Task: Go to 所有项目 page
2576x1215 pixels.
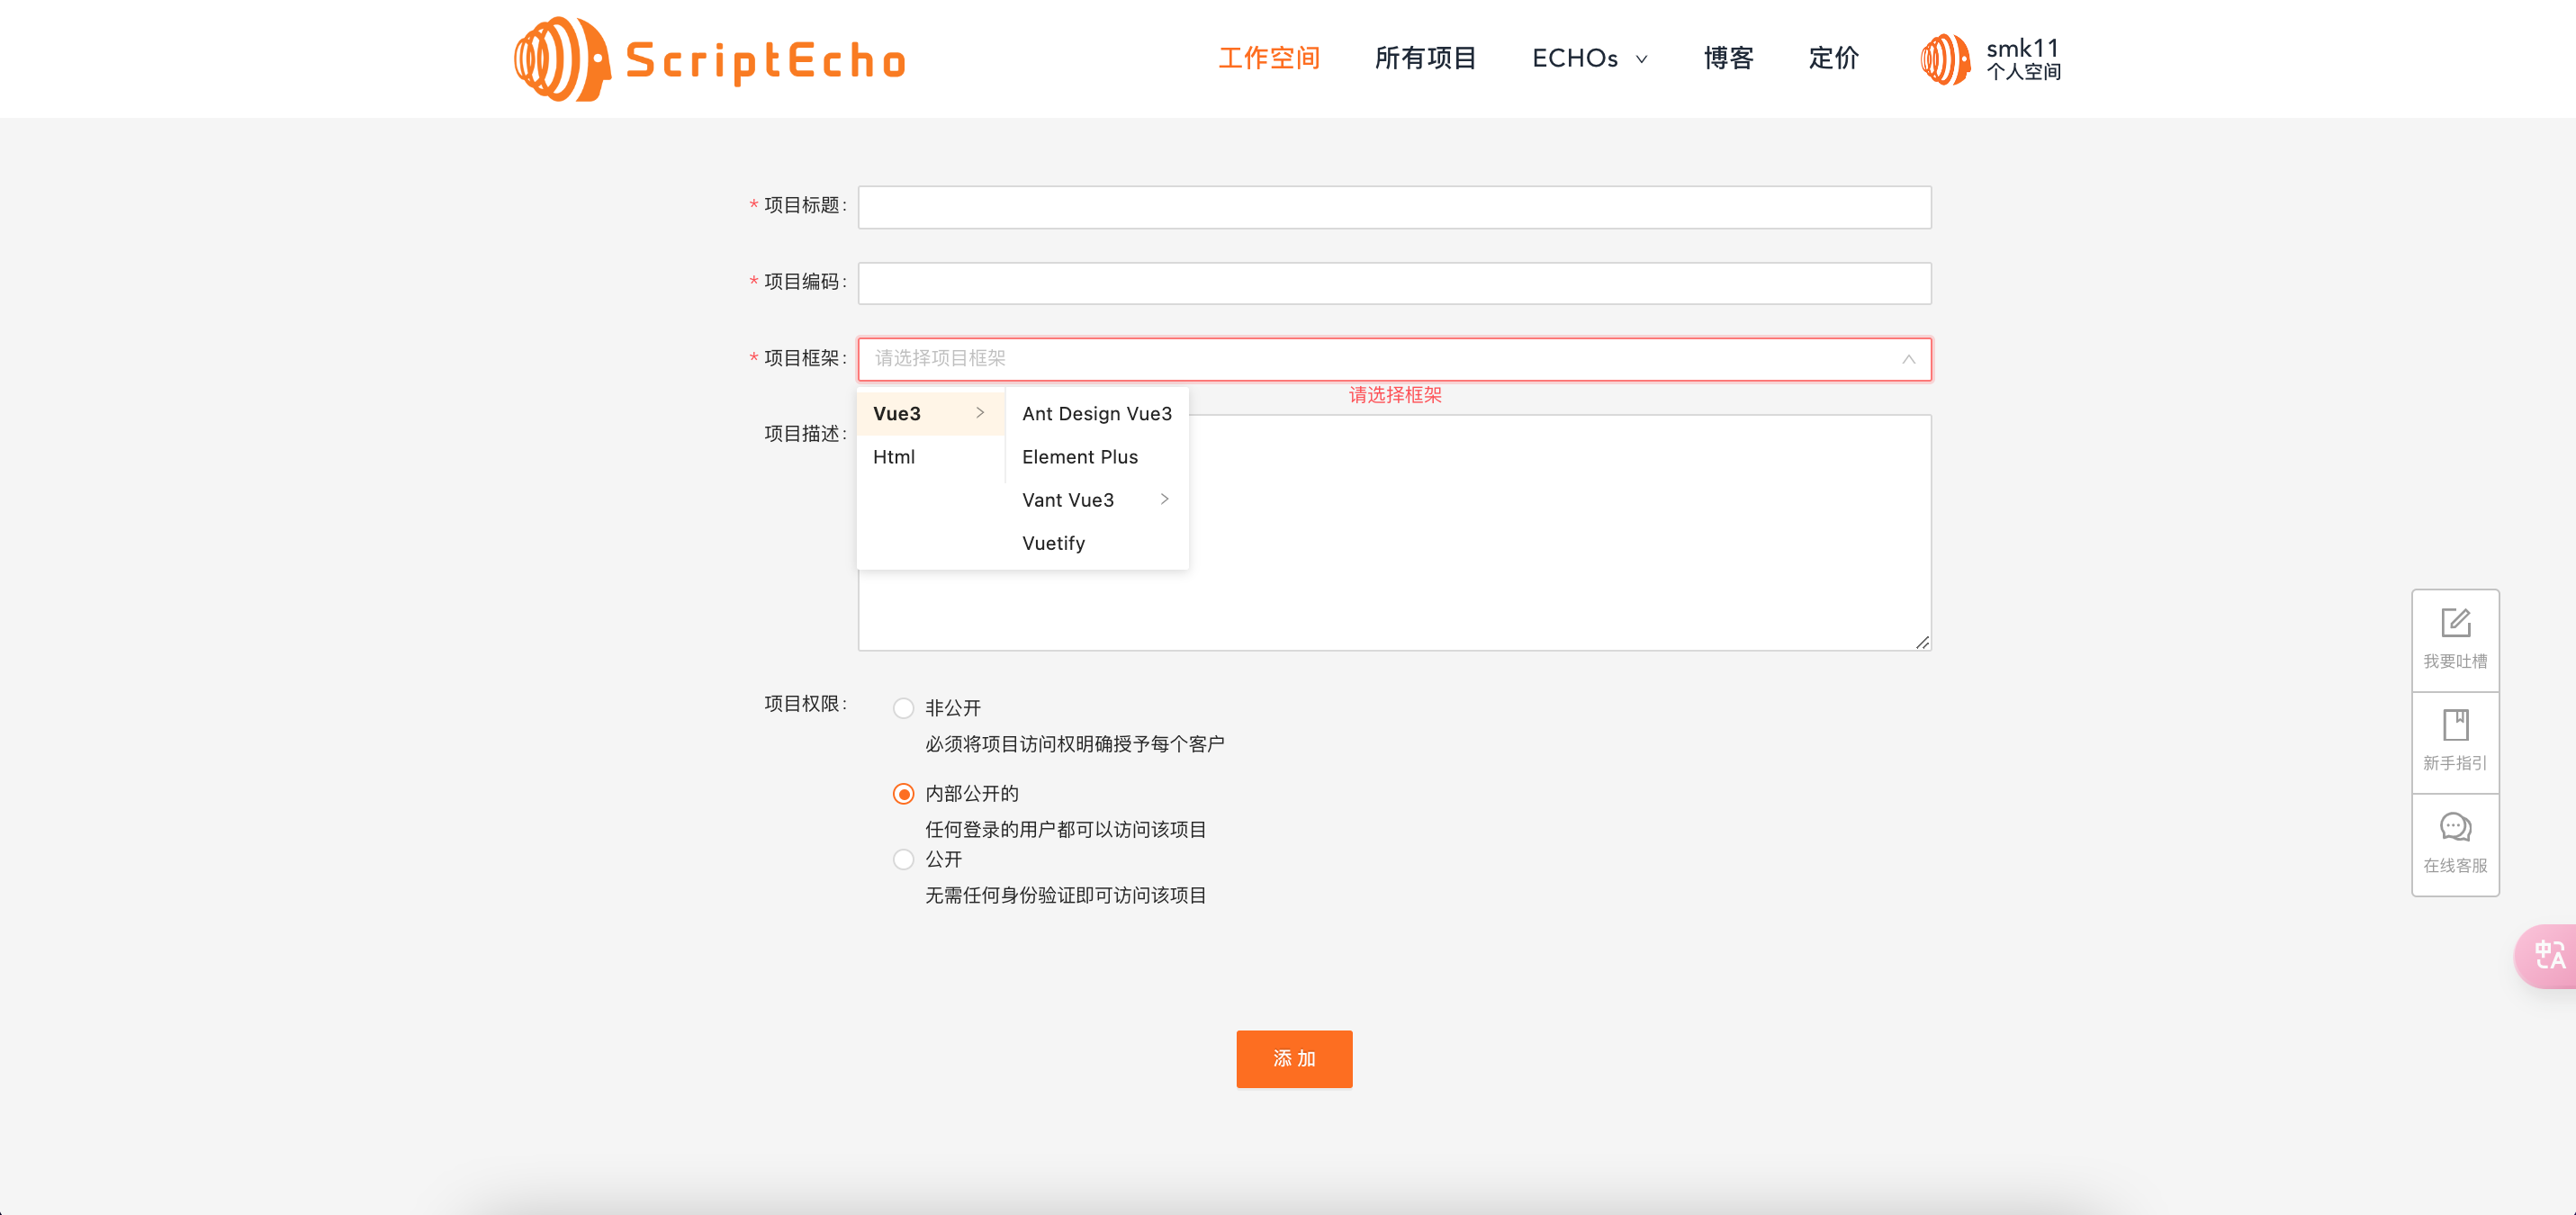Action: pyautogui.click(x=1425, y=59)
